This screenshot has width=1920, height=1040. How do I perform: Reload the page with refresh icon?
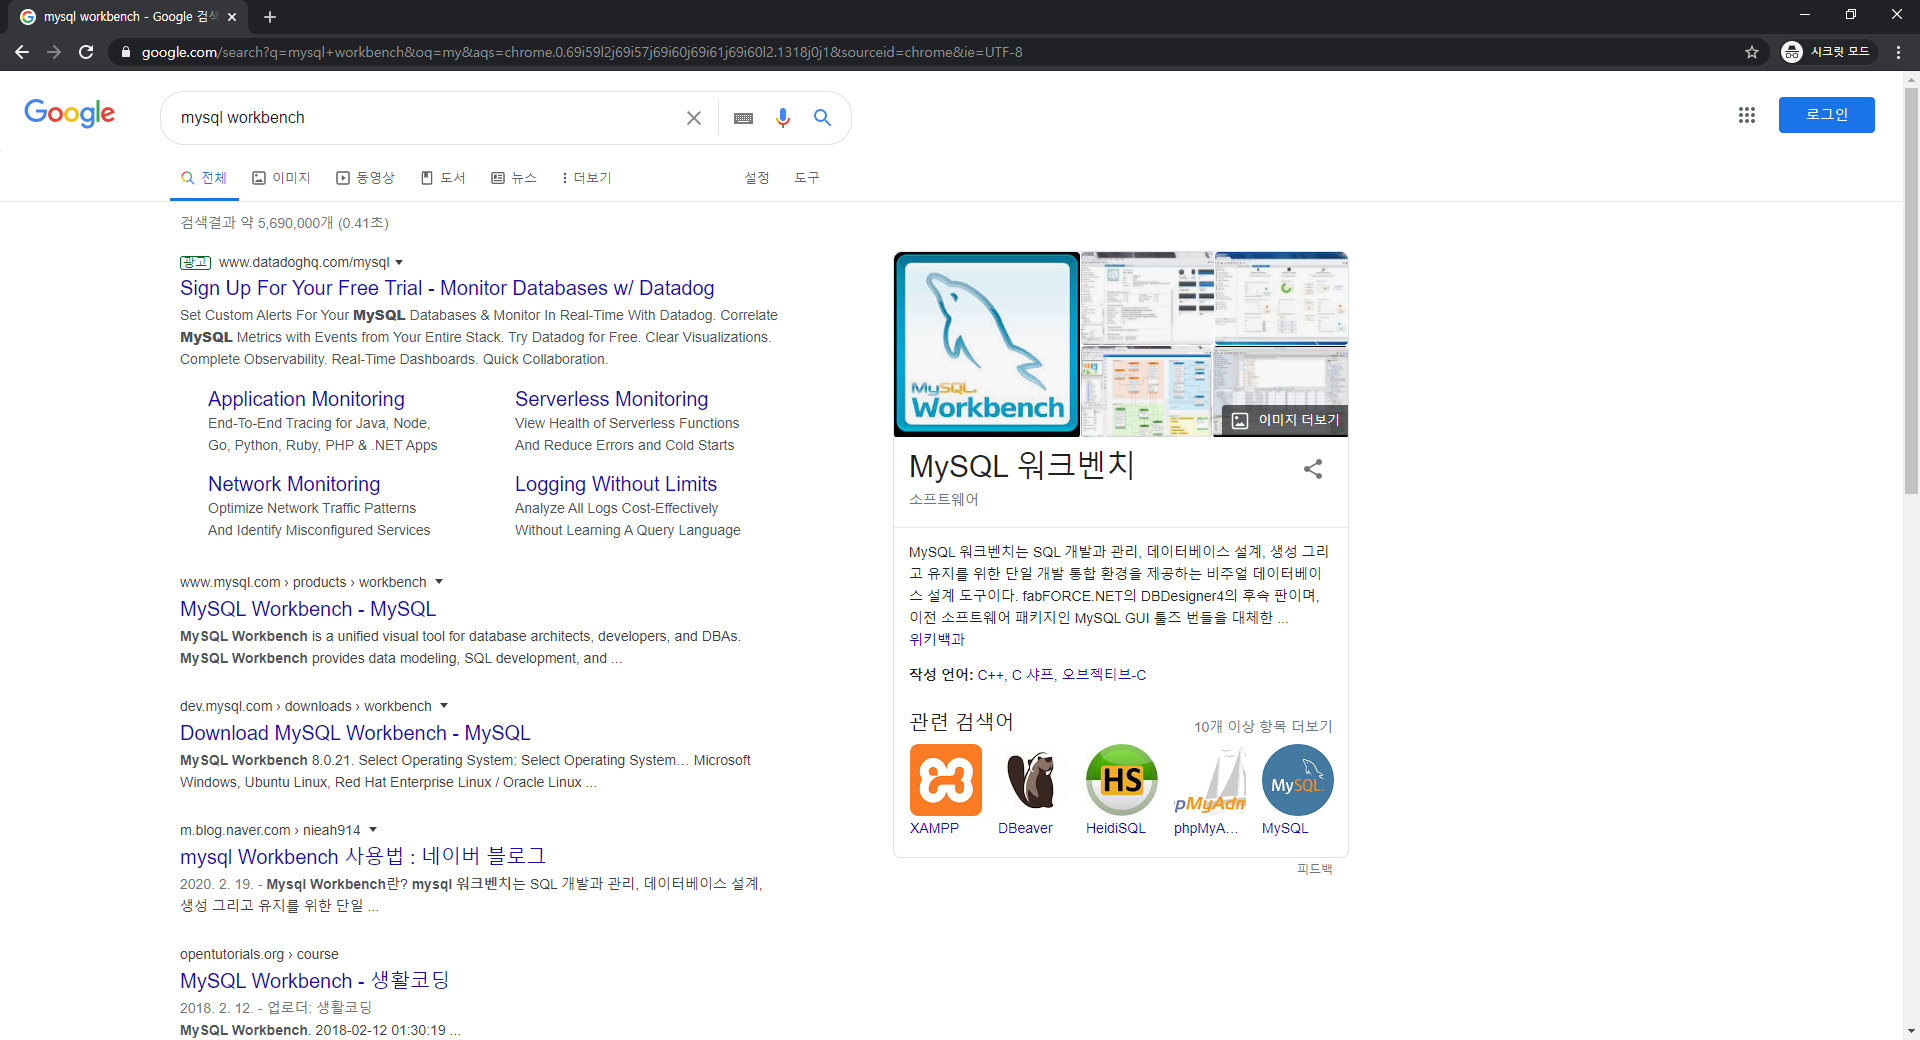[x=86, y=52]
